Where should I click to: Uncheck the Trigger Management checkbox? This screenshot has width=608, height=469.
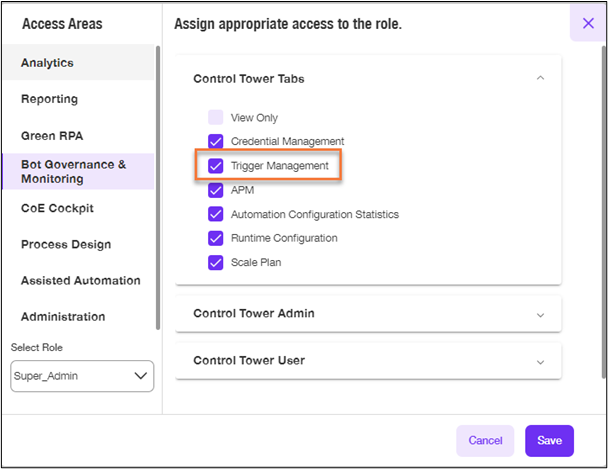point(216,166)
